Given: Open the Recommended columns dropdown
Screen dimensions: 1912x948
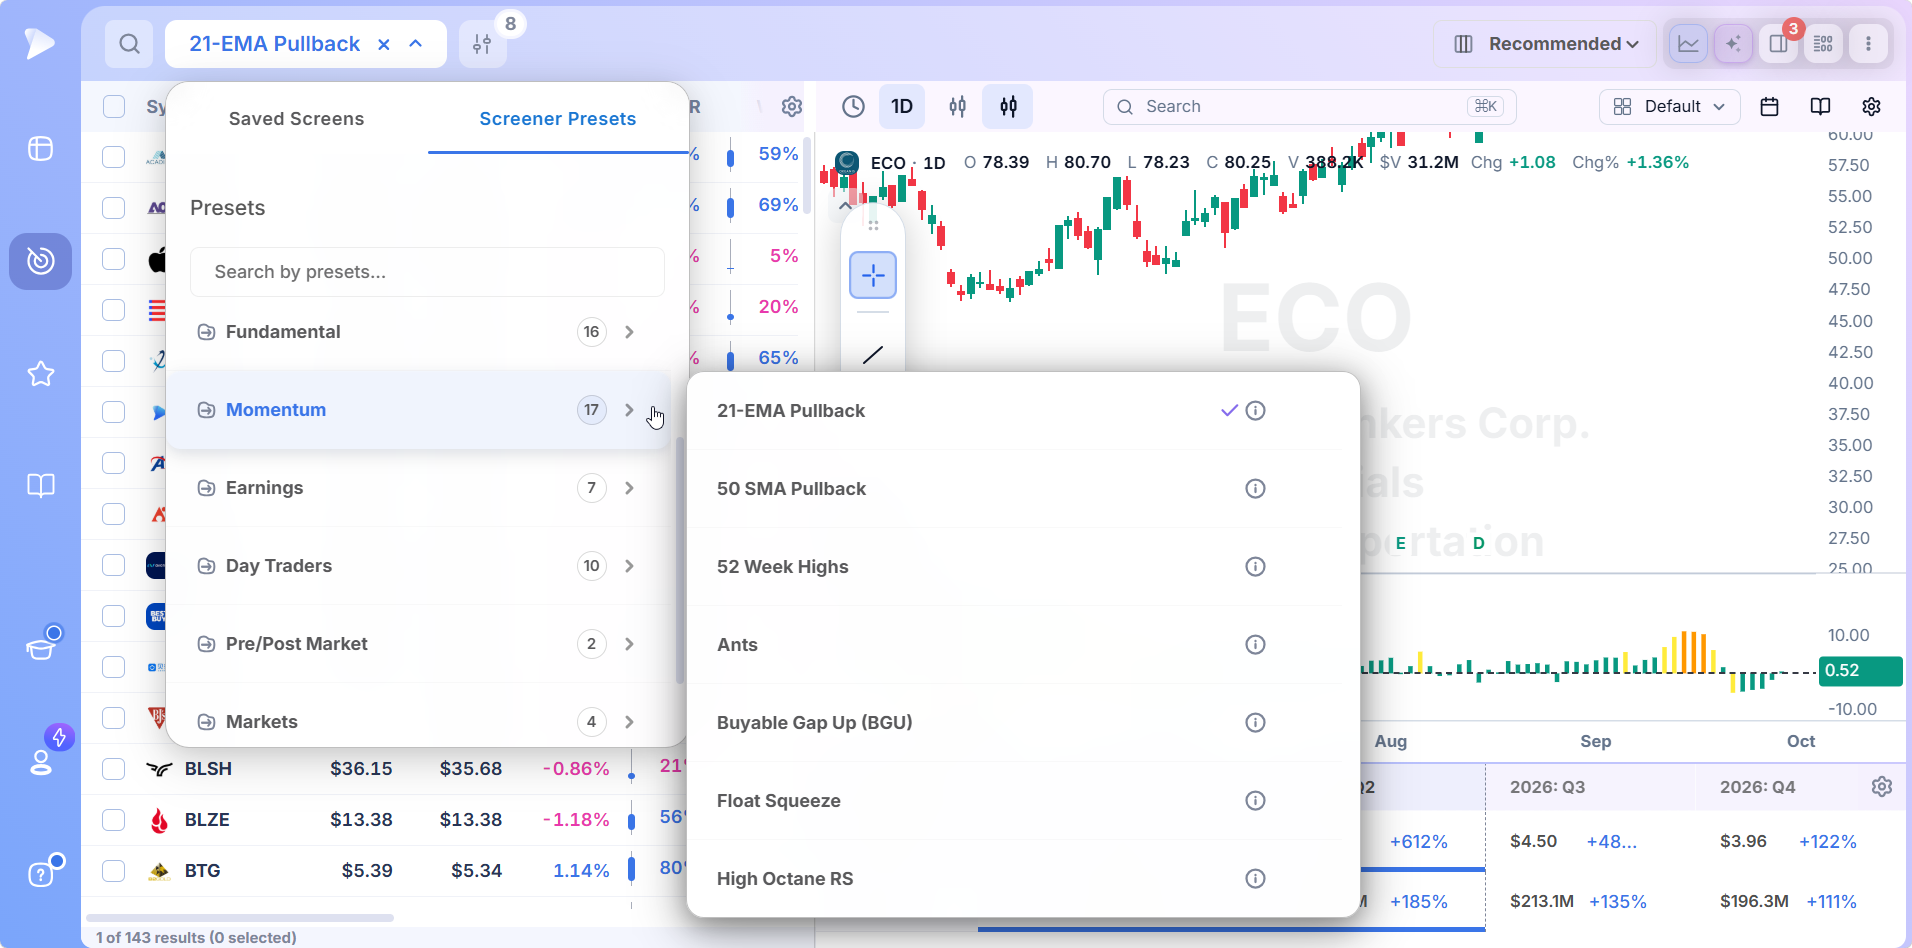Looking at the screenshot, I should [1546, 44].
